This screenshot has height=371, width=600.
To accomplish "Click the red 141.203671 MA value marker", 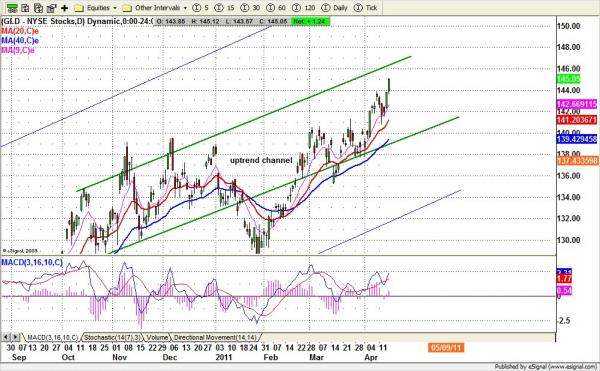I will [577, 120].
